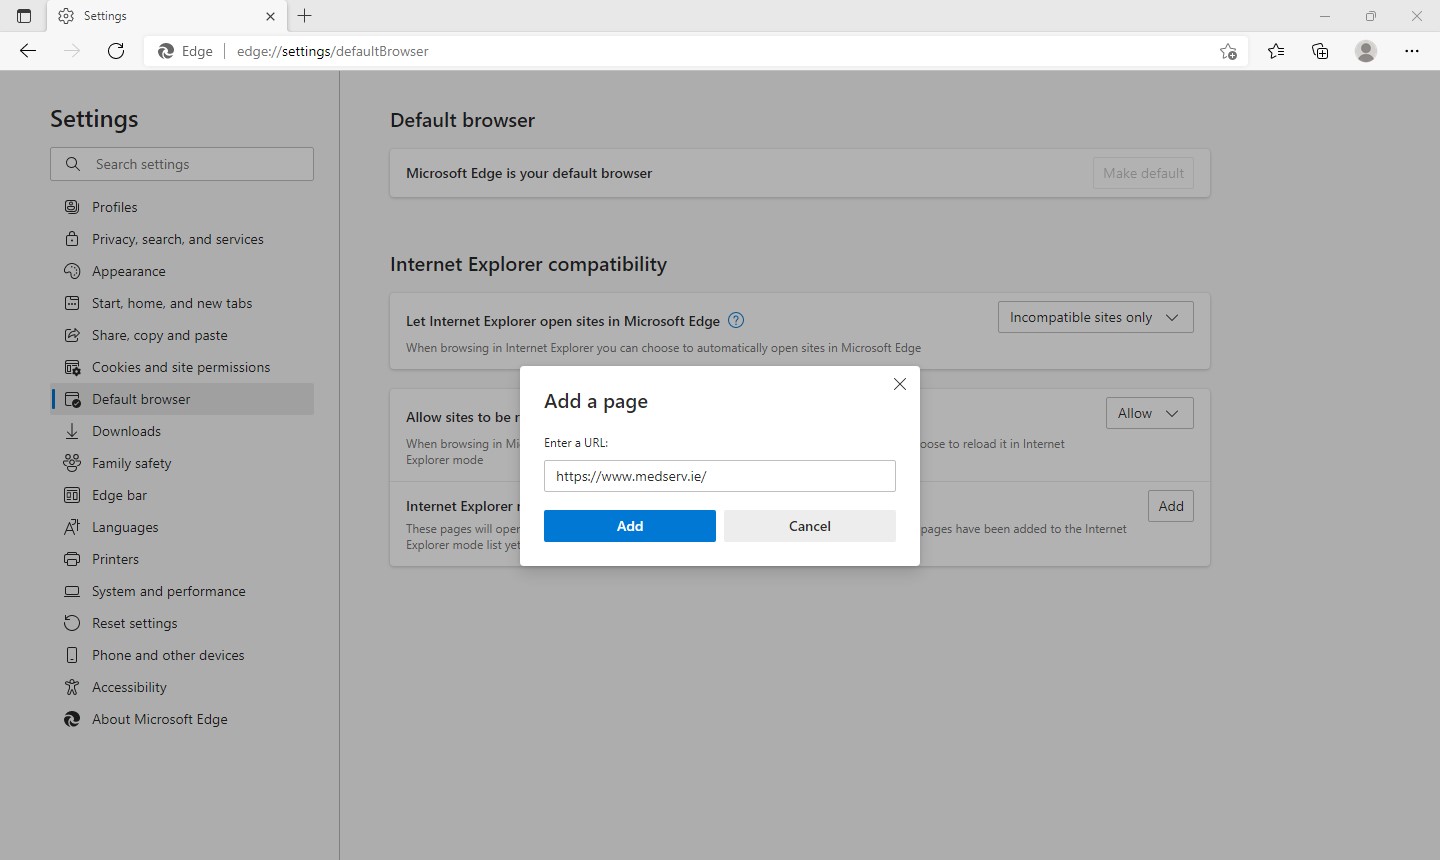Click the Favorites star icon in the toolbar
Viewport: 1440px width, 860px height.
click(1276, 51)
